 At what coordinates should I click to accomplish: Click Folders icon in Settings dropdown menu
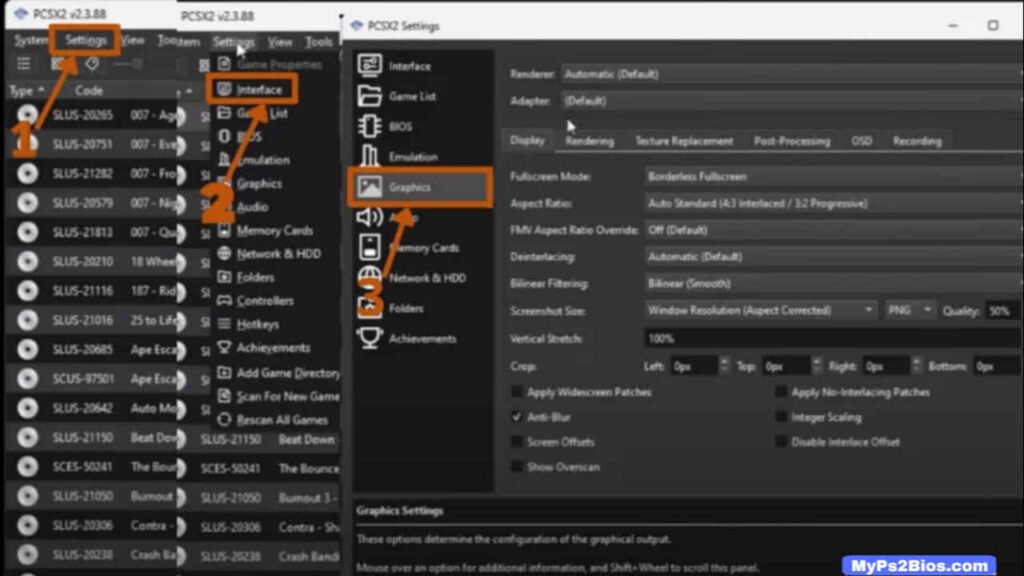pyautogui.click(x=224, y=277)
